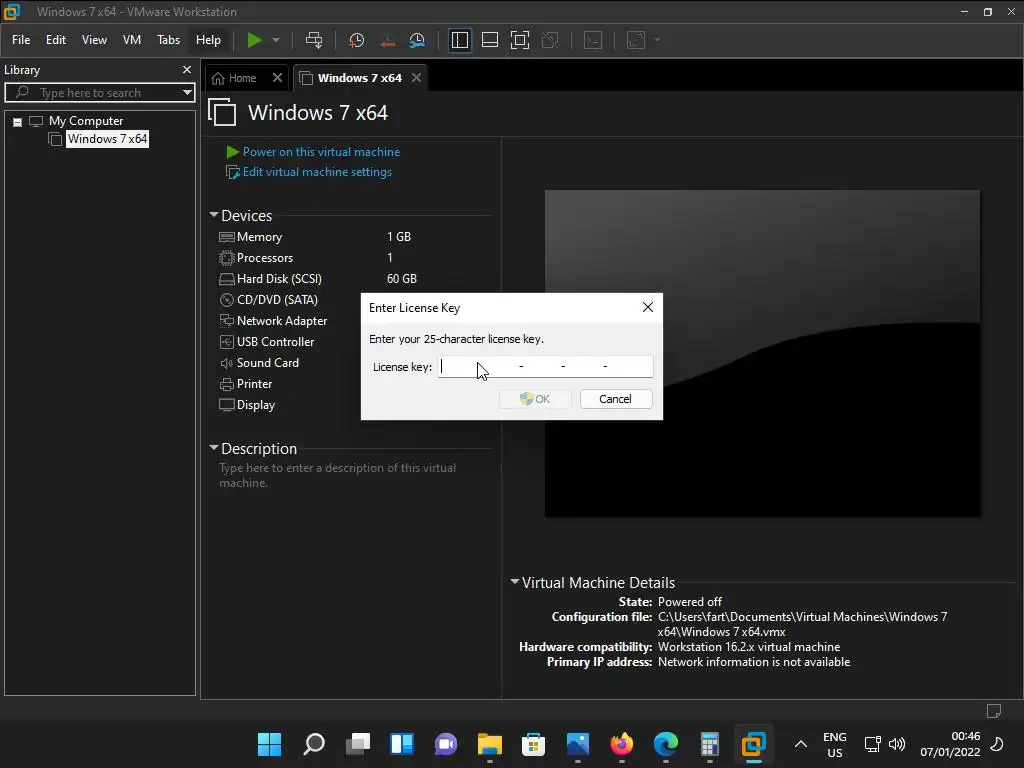The width and height of the screenshot is (1024, 768).
Task: Collapse the Virtual Machine Details section
Action: click(515, 582)
